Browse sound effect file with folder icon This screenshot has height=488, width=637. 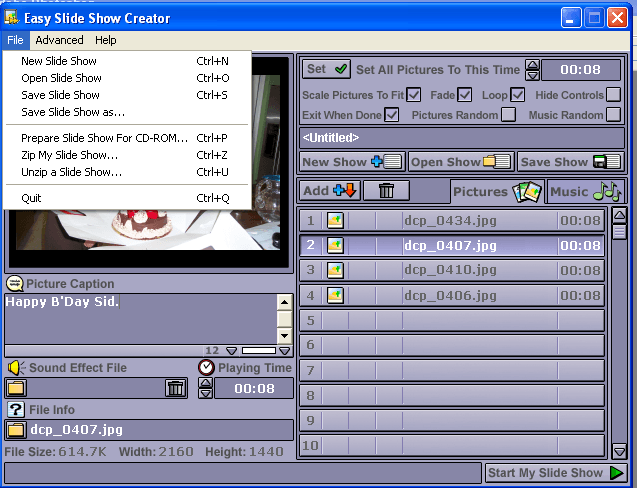pyautogui.click(x=16, y=388)
